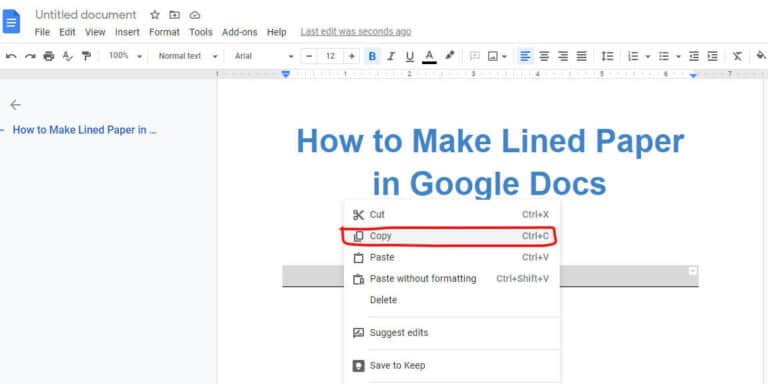Toggle Italic formatting button
The width and height of the screenshot is (768, 384).
point(391,56)
